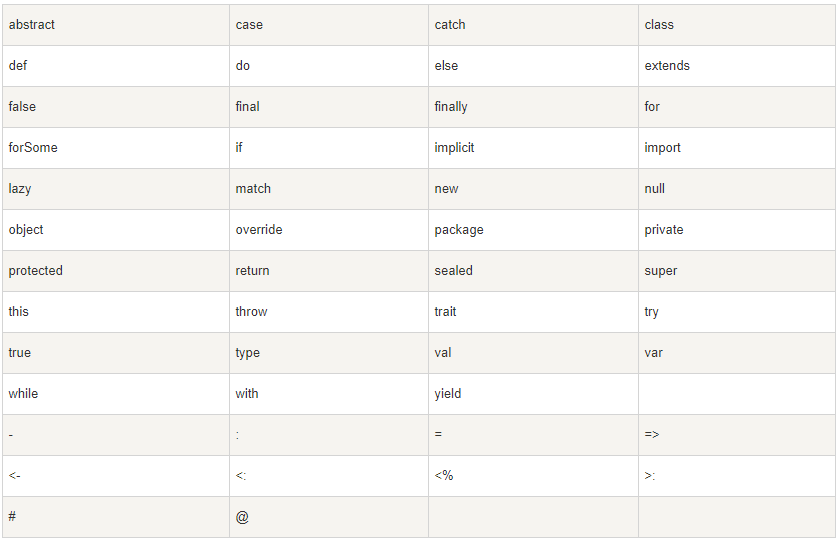Click the 'import' keyword text
838x540 pixels.
(662, 148)
